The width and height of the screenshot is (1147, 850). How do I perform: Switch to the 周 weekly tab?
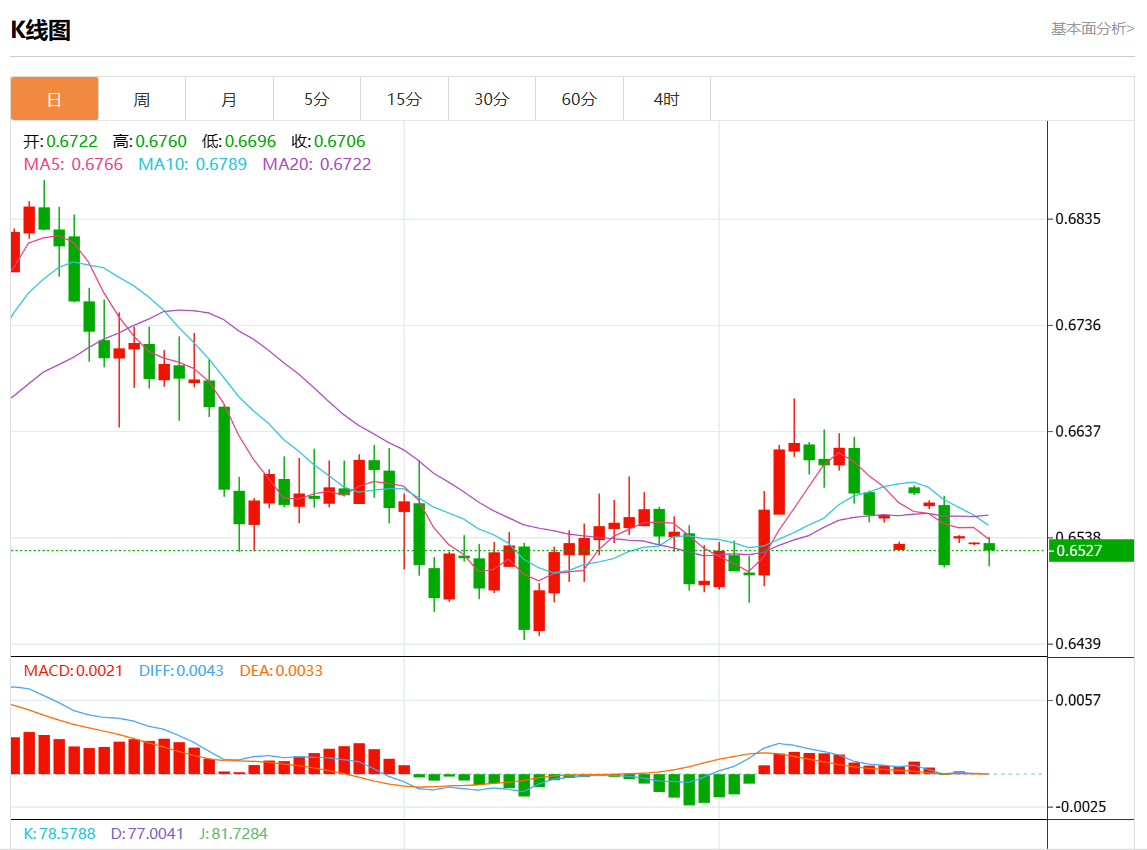coord(142,99)
